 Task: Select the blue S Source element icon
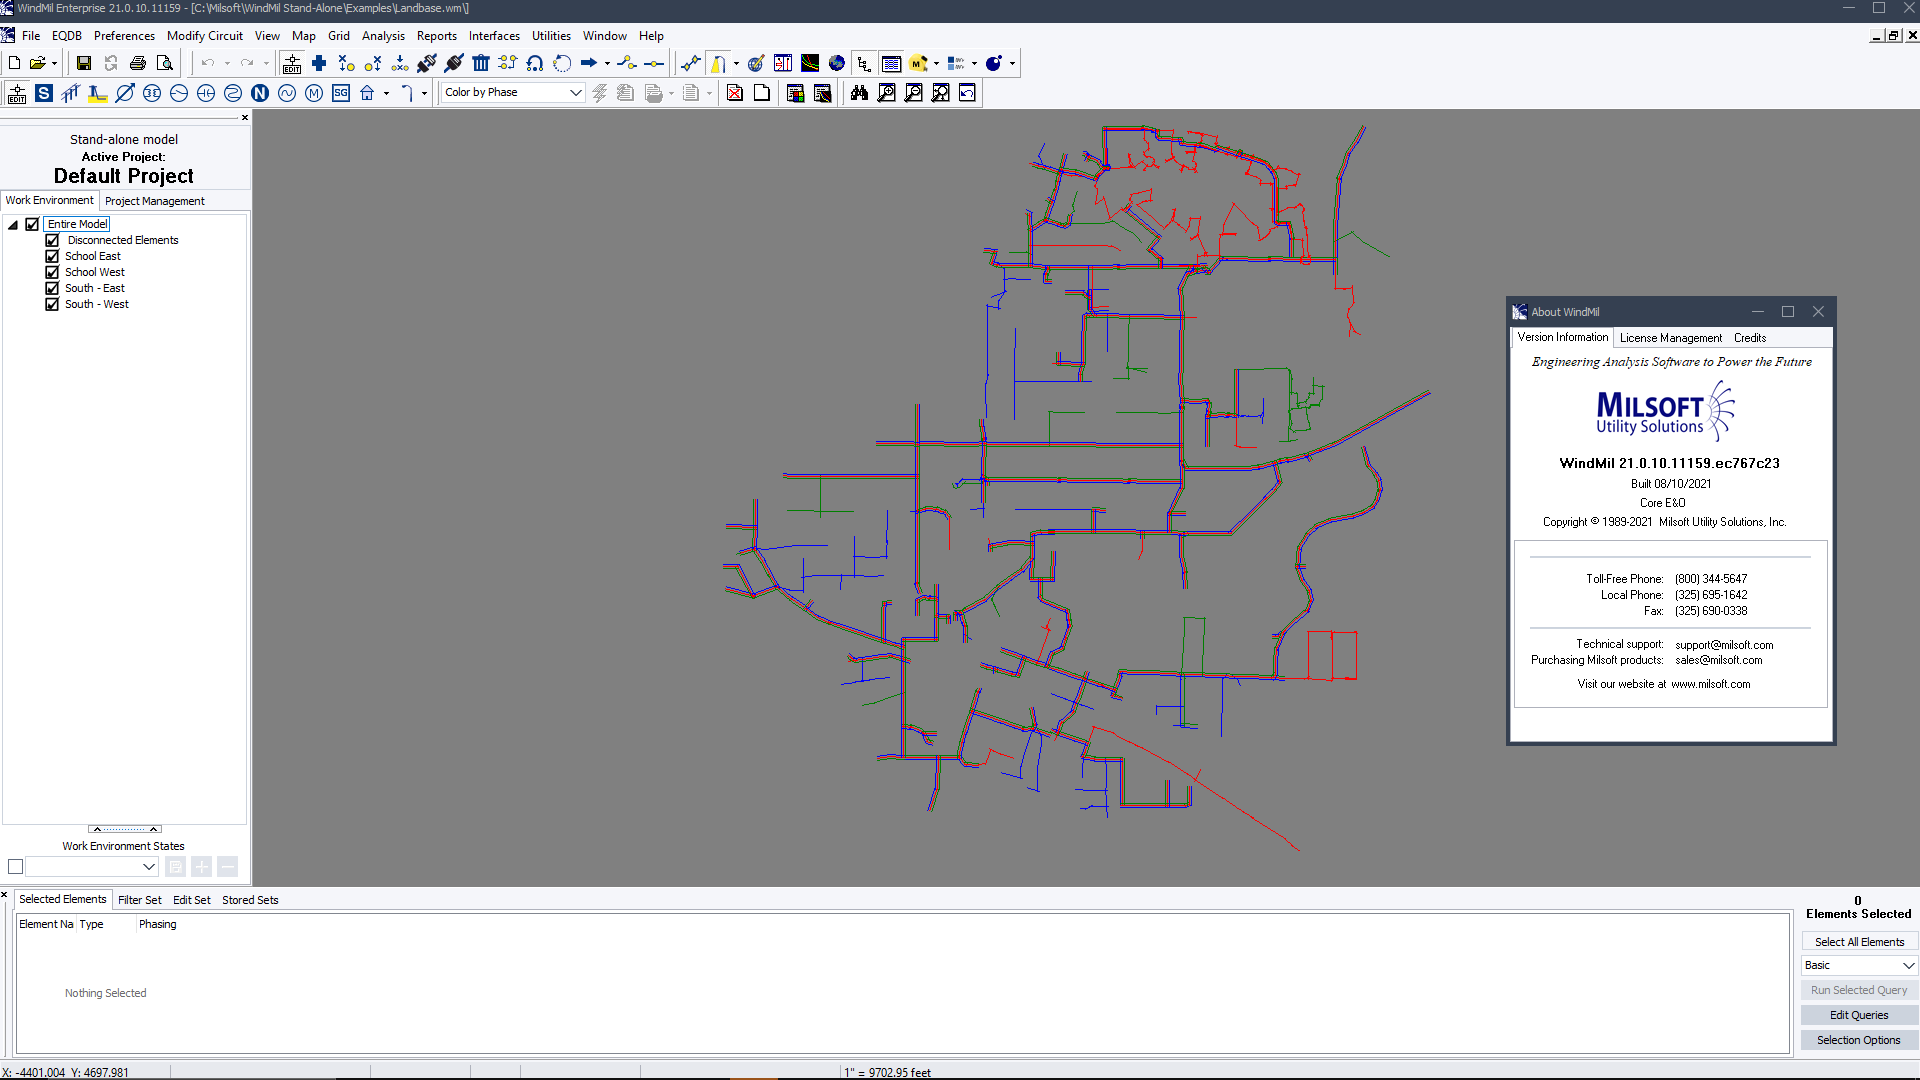pyautogui.click(x=44, y=93)
